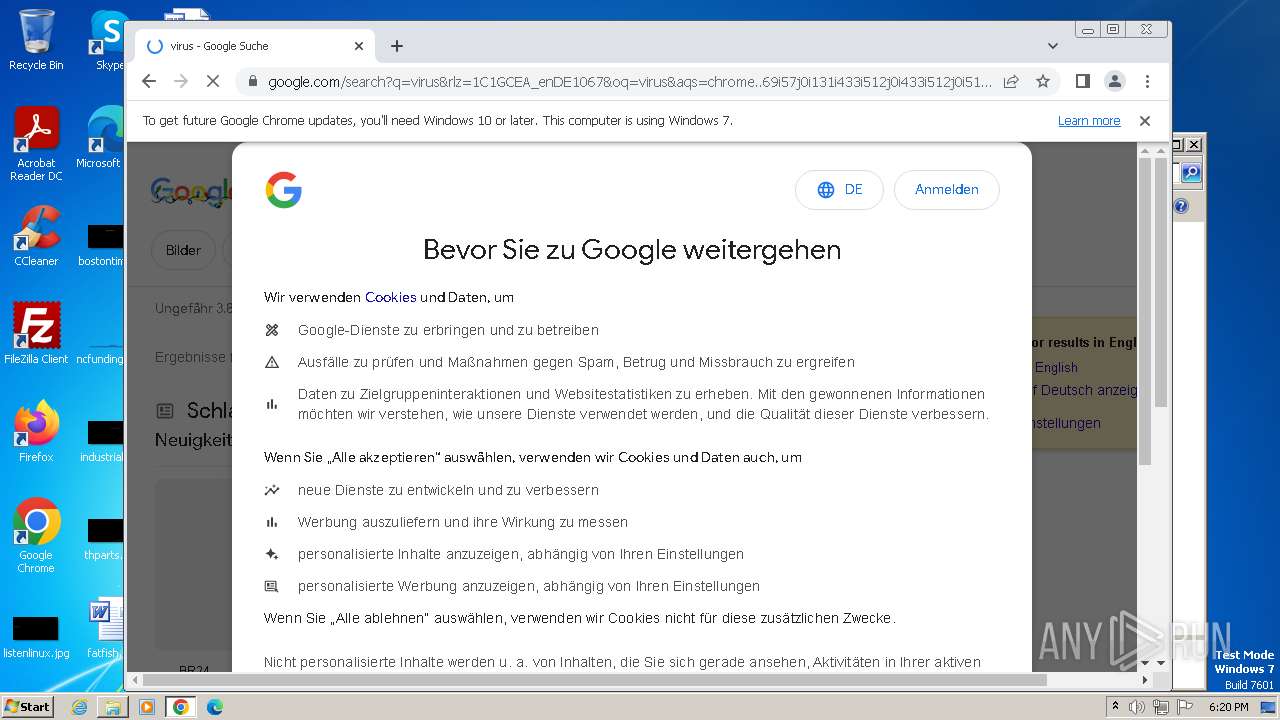Click the Google logo in the dialog

284,190
